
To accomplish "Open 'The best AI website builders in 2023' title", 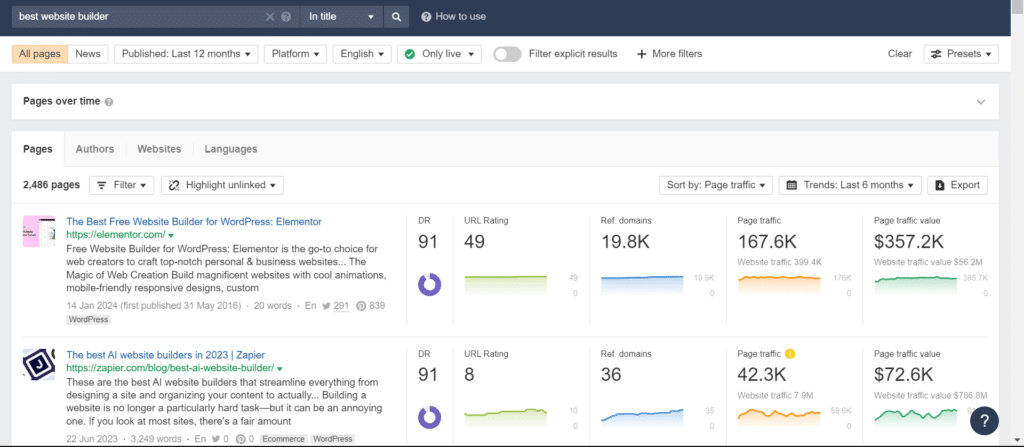I will 165,355.
